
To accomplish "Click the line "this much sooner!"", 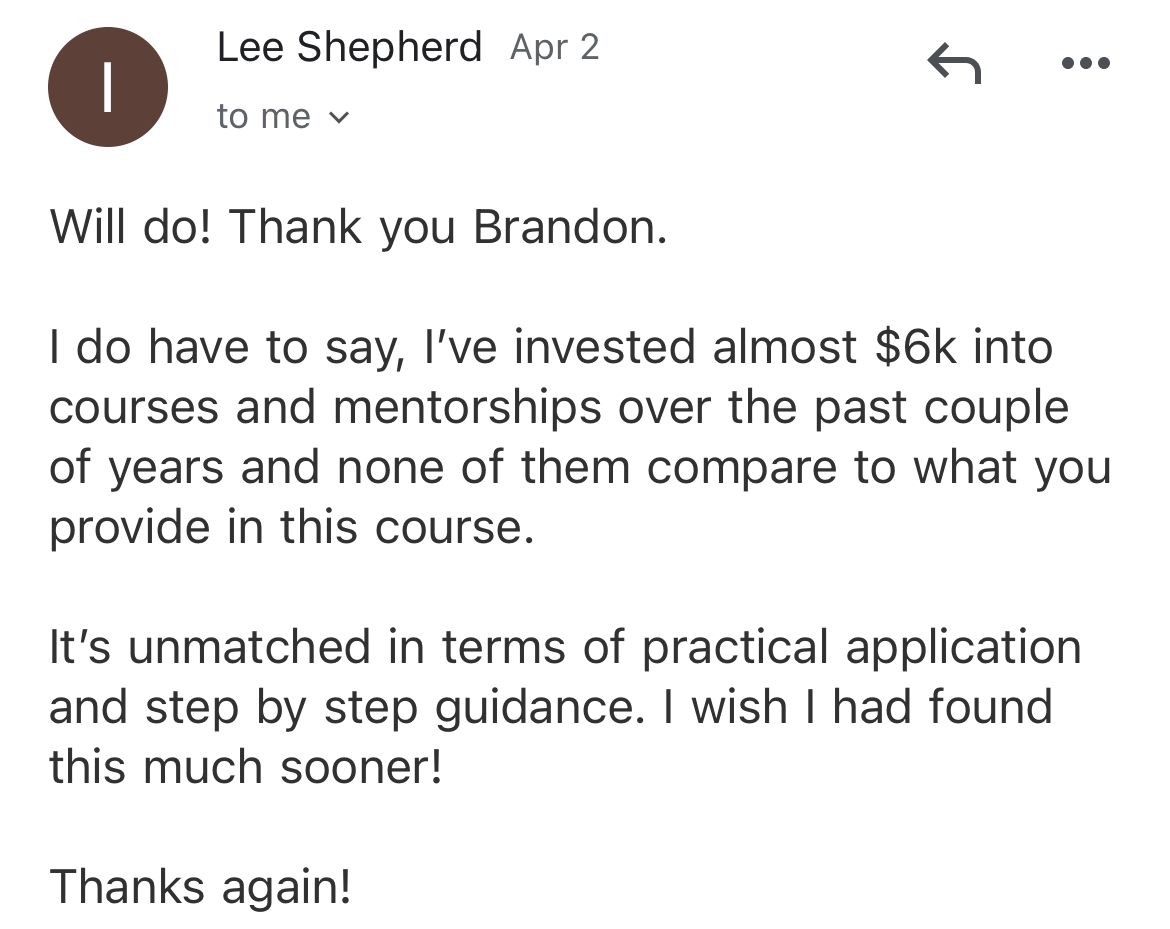I will [245, 767].
